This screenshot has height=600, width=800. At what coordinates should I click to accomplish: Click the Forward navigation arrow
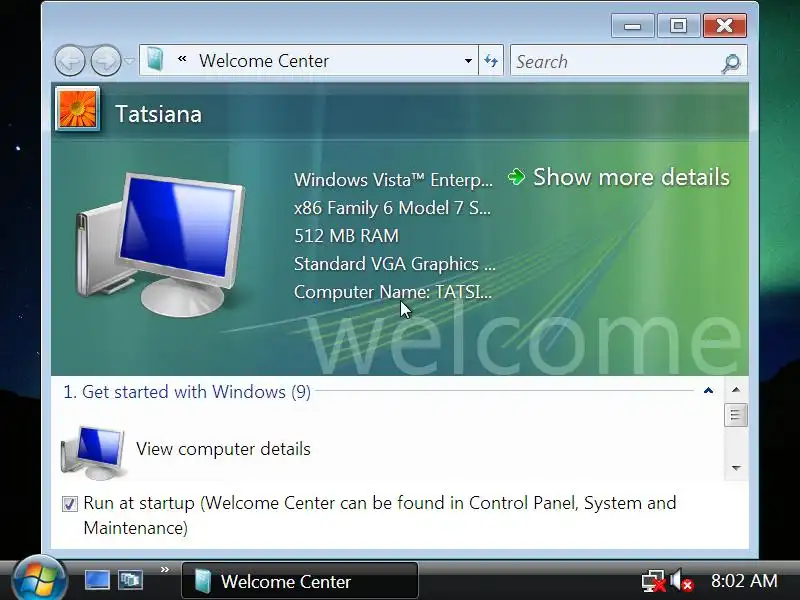(106, 61)
